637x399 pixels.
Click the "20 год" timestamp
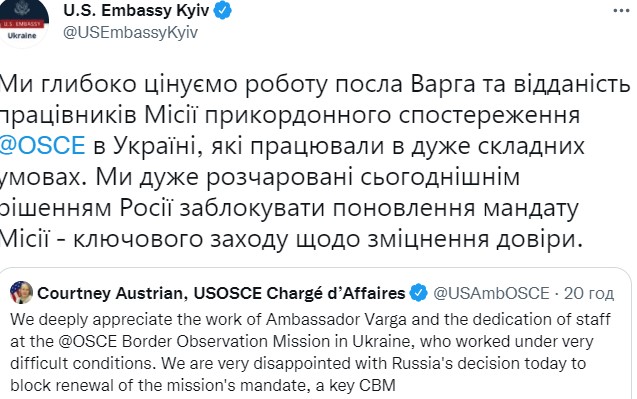[x=589, y=293]
